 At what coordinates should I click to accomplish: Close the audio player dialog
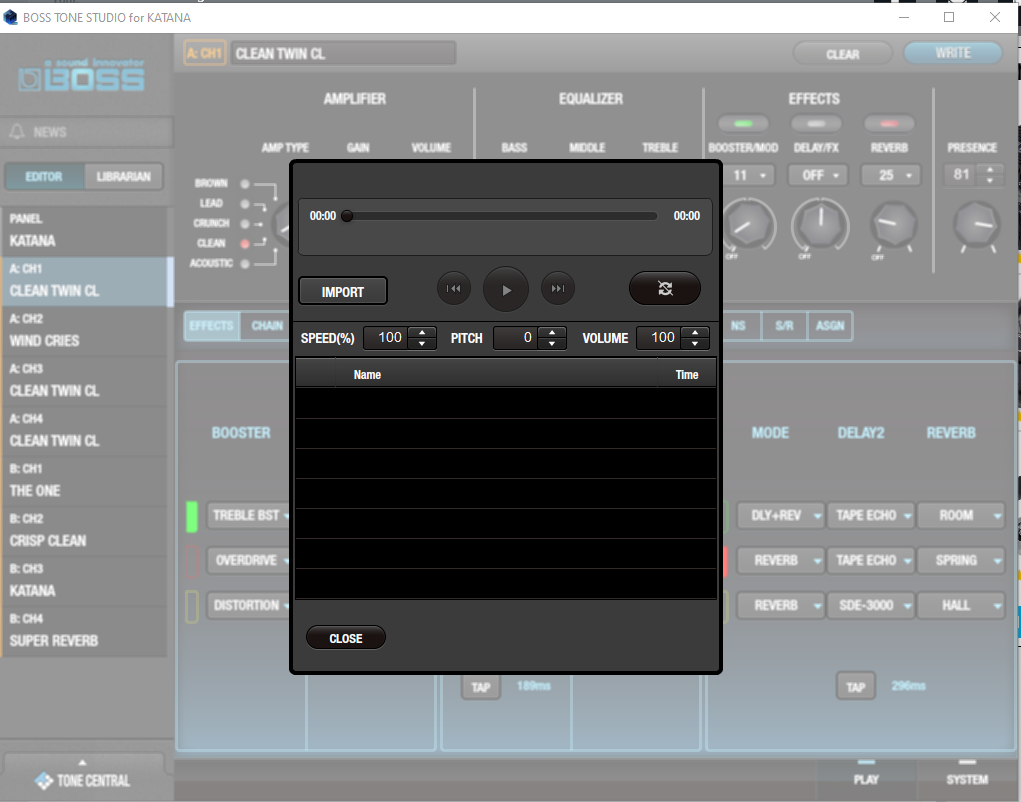pos(345,638)
